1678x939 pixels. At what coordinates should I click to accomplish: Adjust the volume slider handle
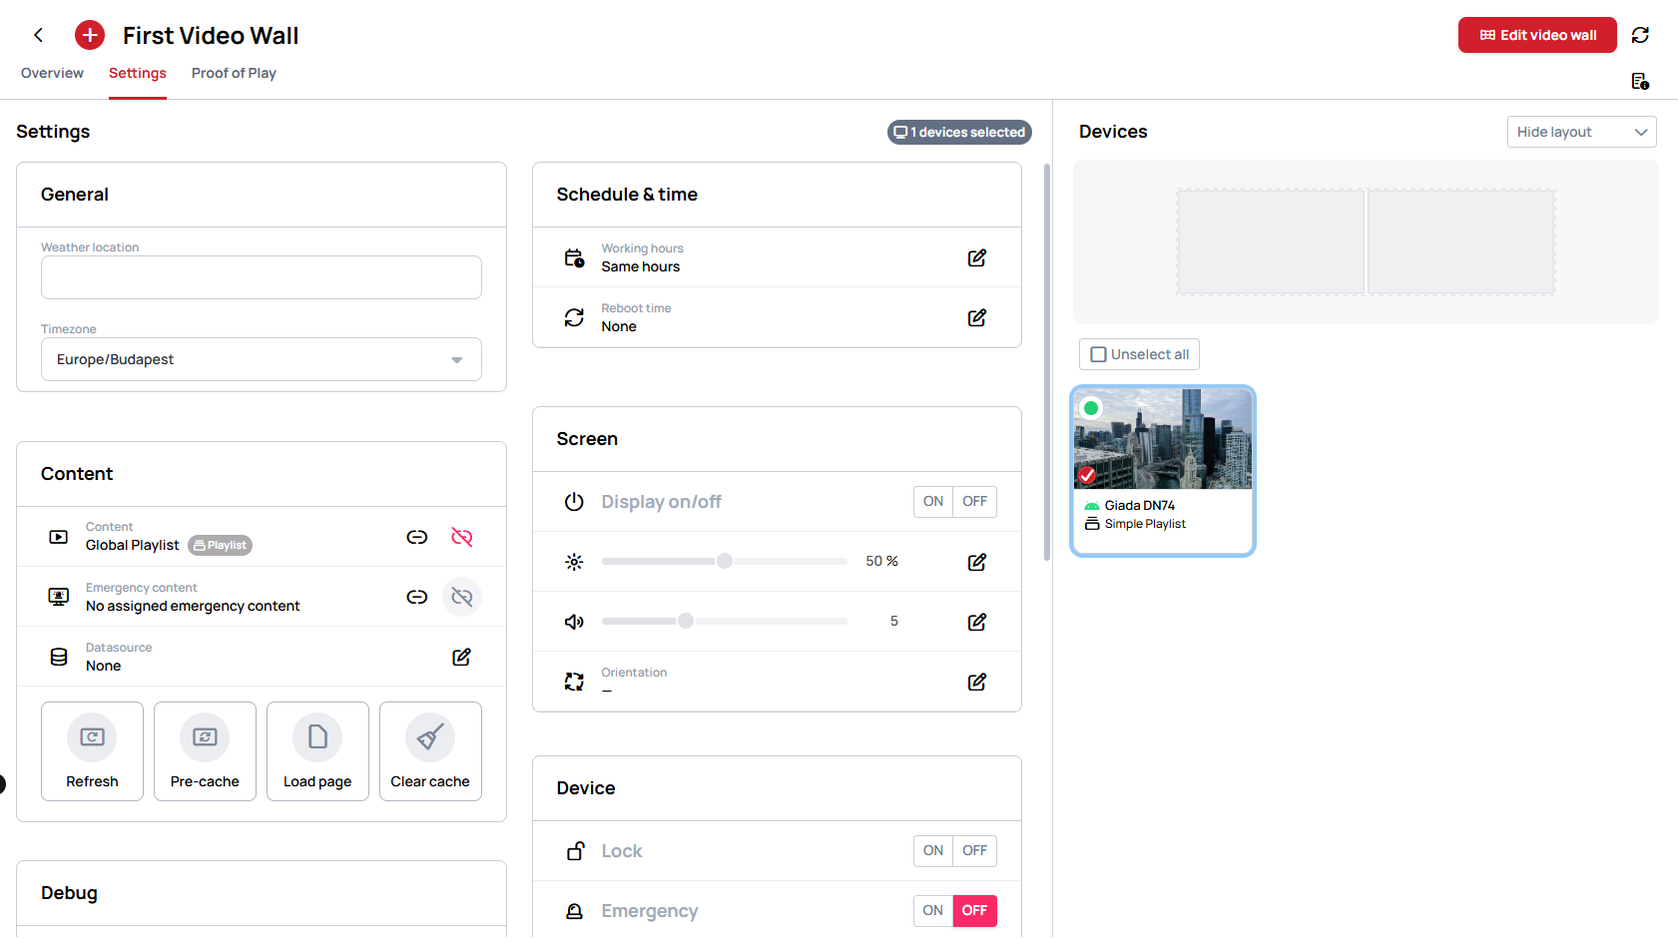(685, 621)
